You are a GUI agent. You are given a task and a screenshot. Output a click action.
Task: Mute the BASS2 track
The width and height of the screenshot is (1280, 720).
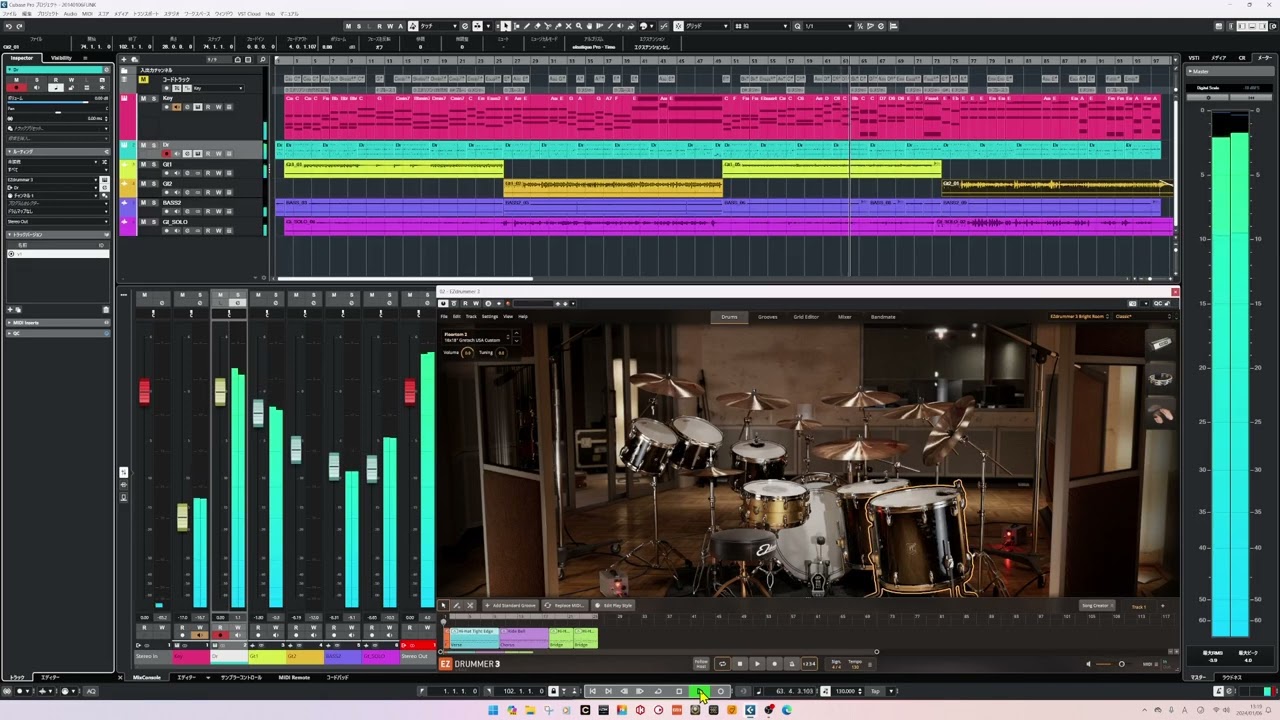(x=143, y=203)
